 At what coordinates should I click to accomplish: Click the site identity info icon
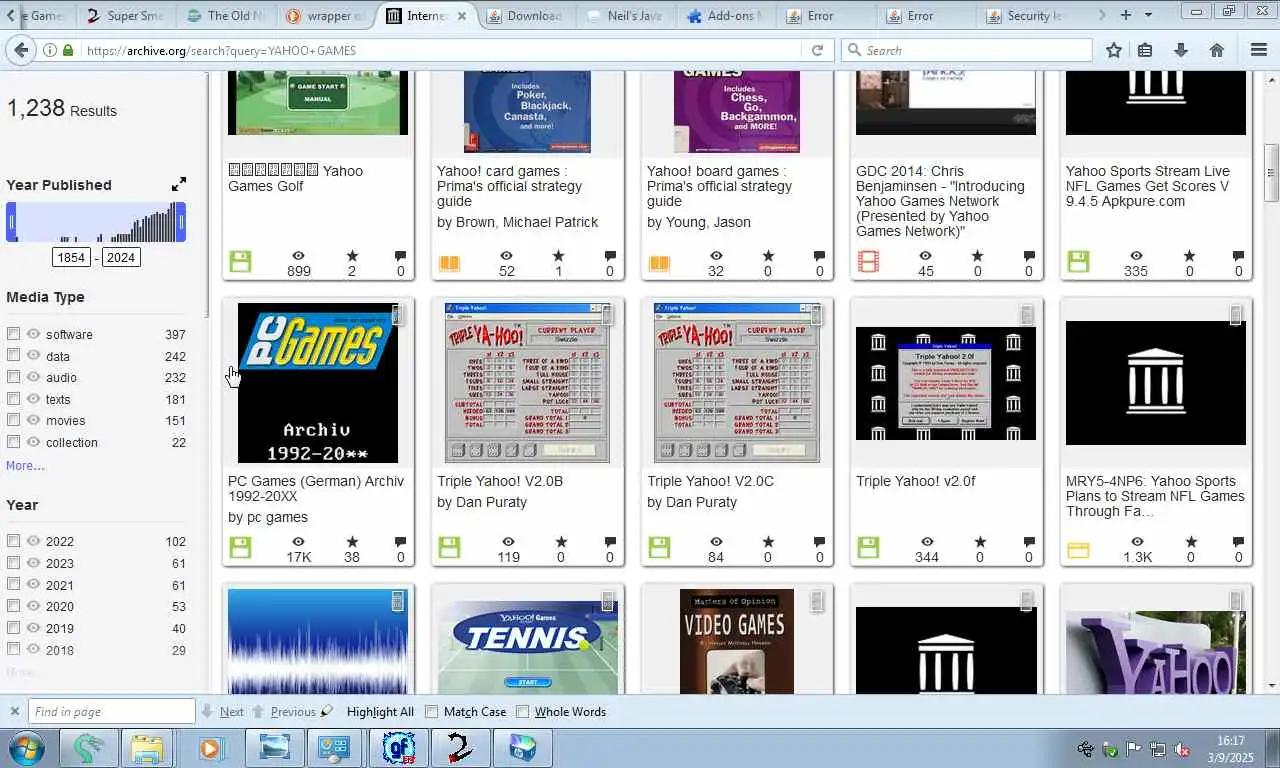(49, 50)
